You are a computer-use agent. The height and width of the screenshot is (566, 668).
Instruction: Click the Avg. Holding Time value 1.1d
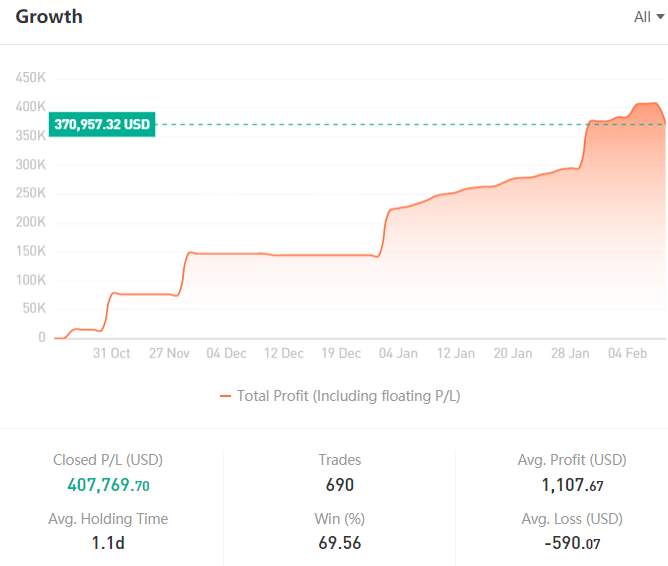108,543
